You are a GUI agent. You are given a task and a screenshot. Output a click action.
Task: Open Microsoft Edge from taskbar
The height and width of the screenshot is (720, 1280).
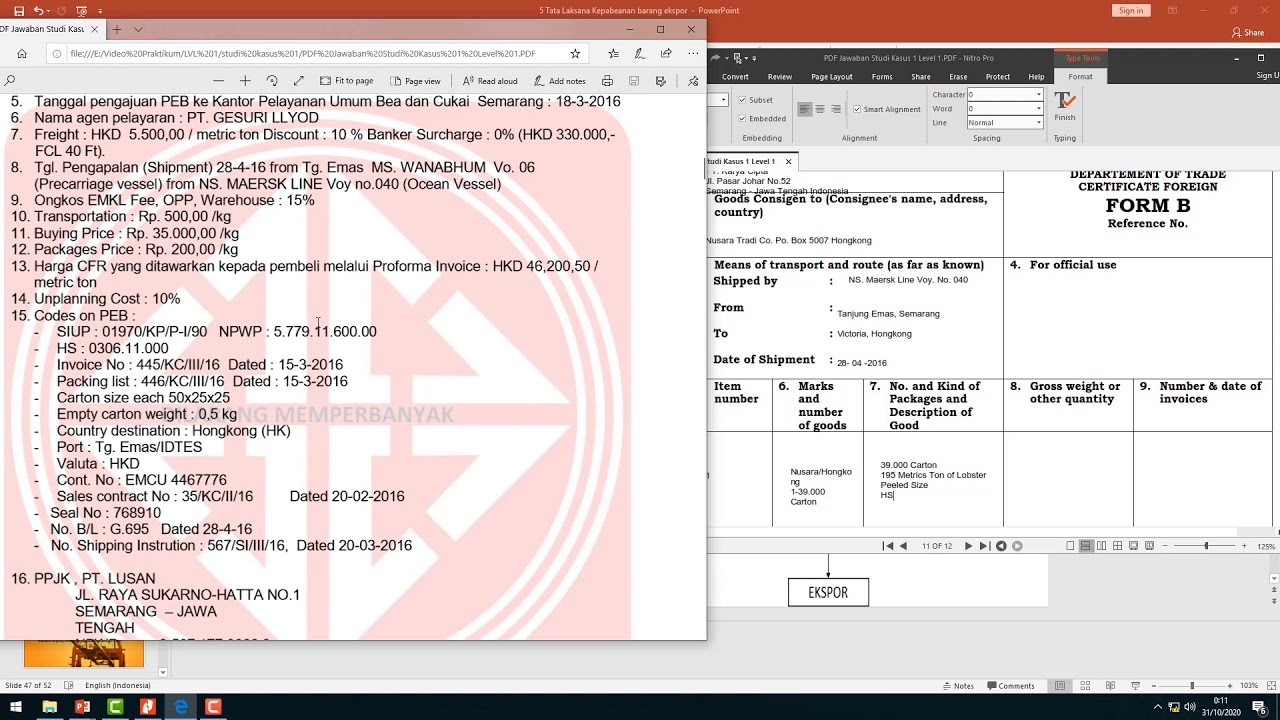(x=180, y=707)
